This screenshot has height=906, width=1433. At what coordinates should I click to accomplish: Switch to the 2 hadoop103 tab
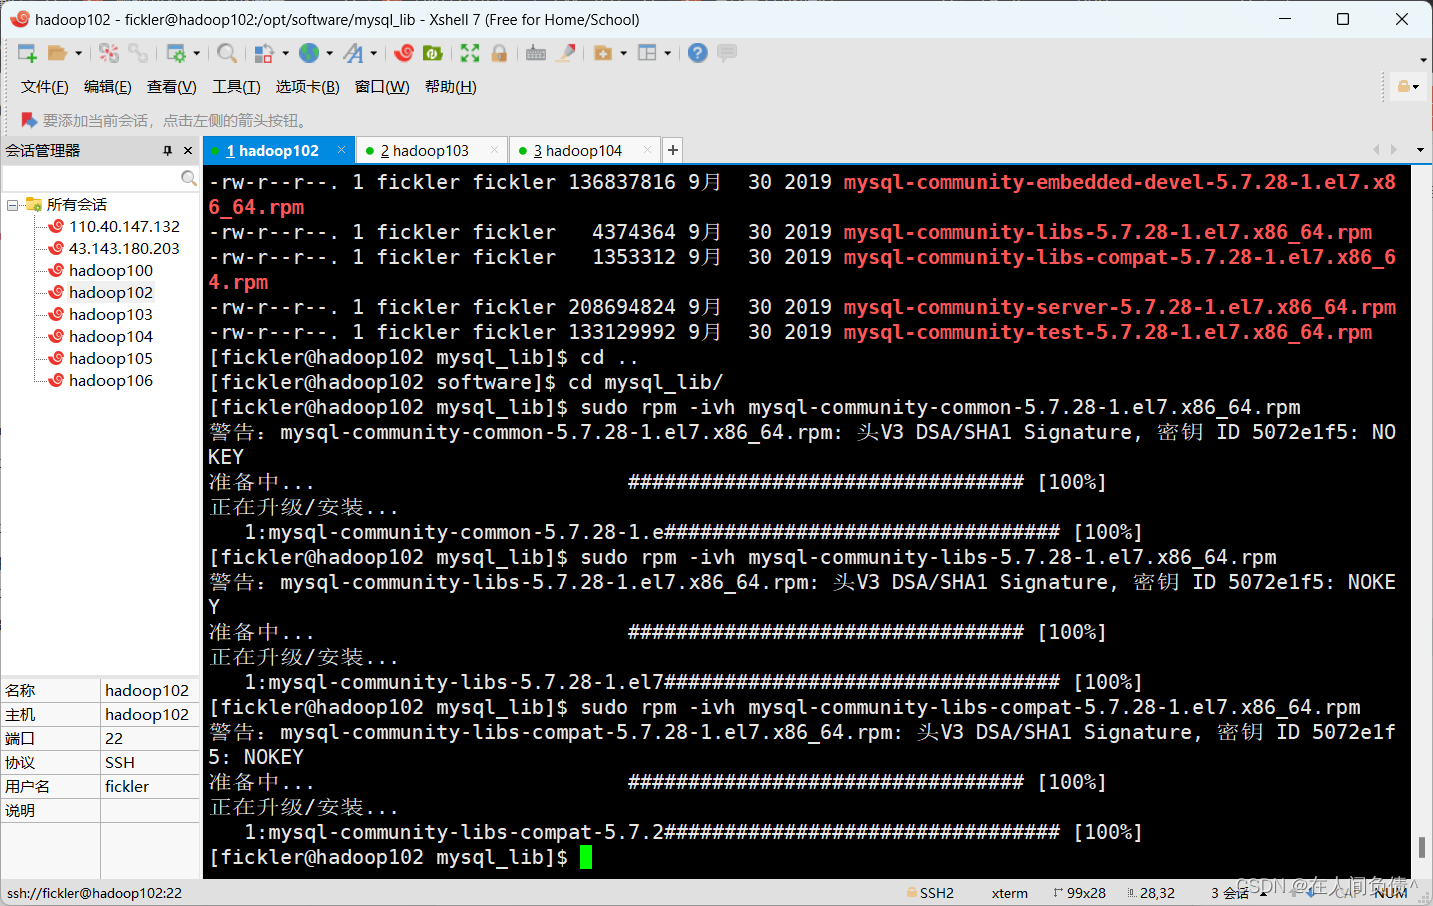click(x=423, y=151)
